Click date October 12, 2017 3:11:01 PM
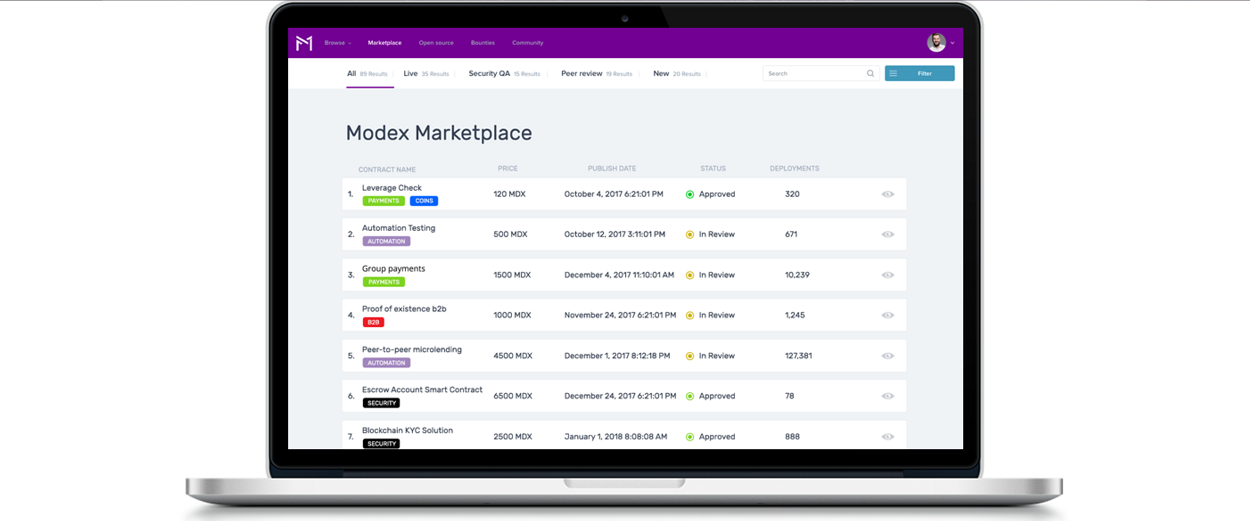1250x521 pixels. 614,234
